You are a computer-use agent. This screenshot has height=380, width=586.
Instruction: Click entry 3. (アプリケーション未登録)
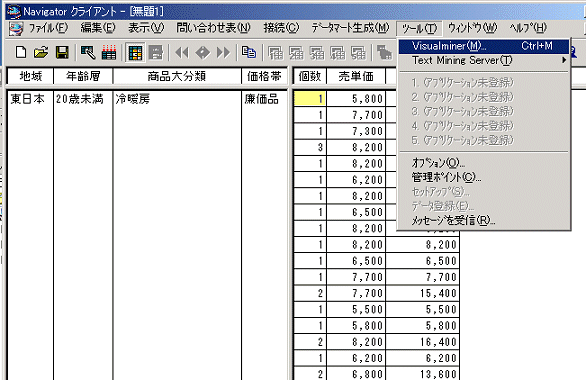484,111
